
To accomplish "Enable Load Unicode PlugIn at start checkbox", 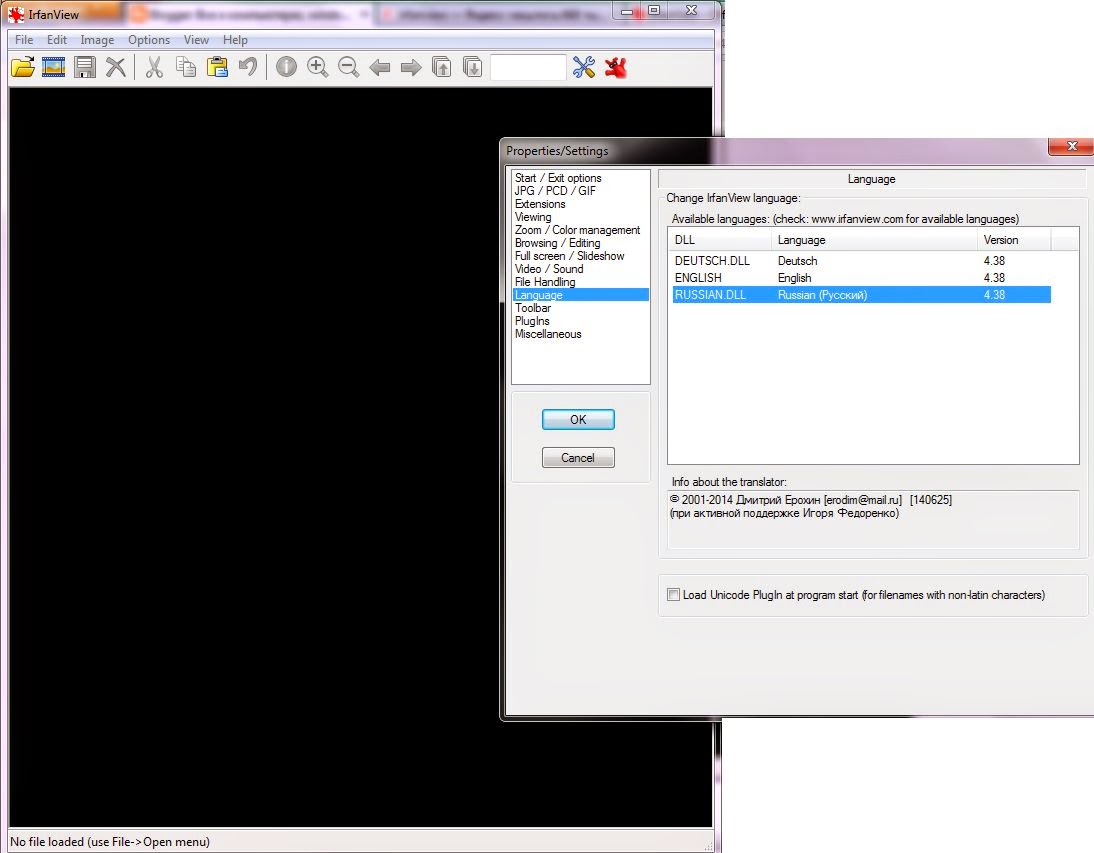I will 673,594.
